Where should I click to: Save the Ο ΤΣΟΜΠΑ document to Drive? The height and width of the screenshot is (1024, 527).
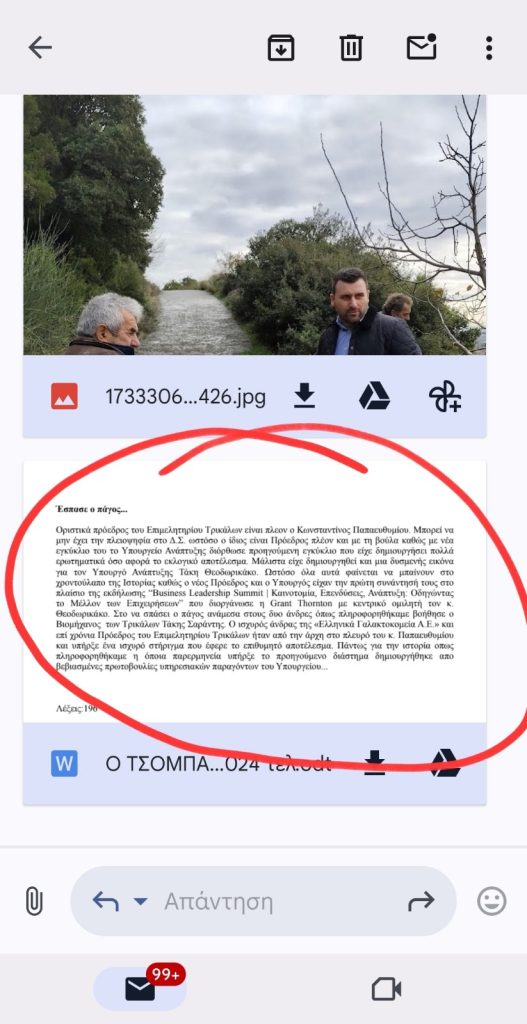click(445, 763)
